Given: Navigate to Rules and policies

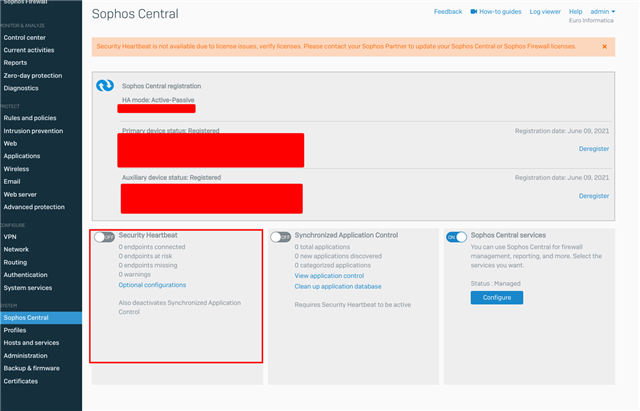Looking at the screenshot, I should pos(30,118).
